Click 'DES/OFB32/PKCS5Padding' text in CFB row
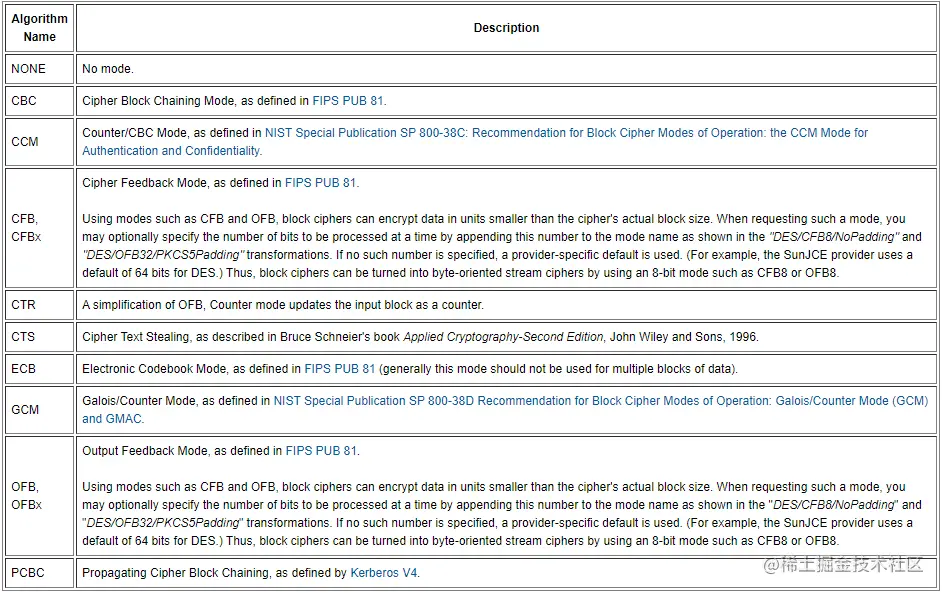The height and width of the screenshot is (593, 942). [x=163, y=255]
